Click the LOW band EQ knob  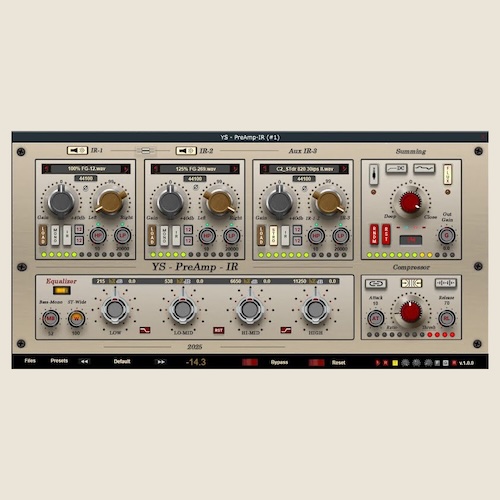click(115, 310)
